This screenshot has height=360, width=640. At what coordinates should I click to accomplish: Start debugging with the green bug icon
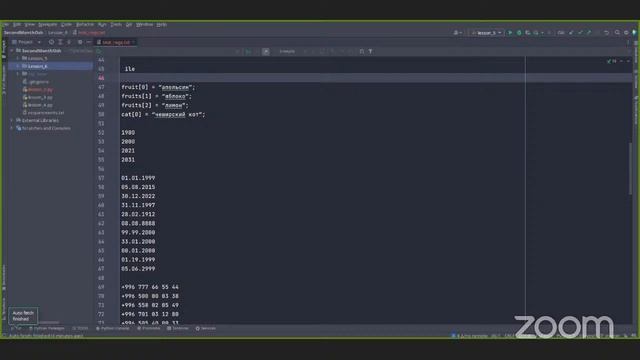(x=519, y=33)
